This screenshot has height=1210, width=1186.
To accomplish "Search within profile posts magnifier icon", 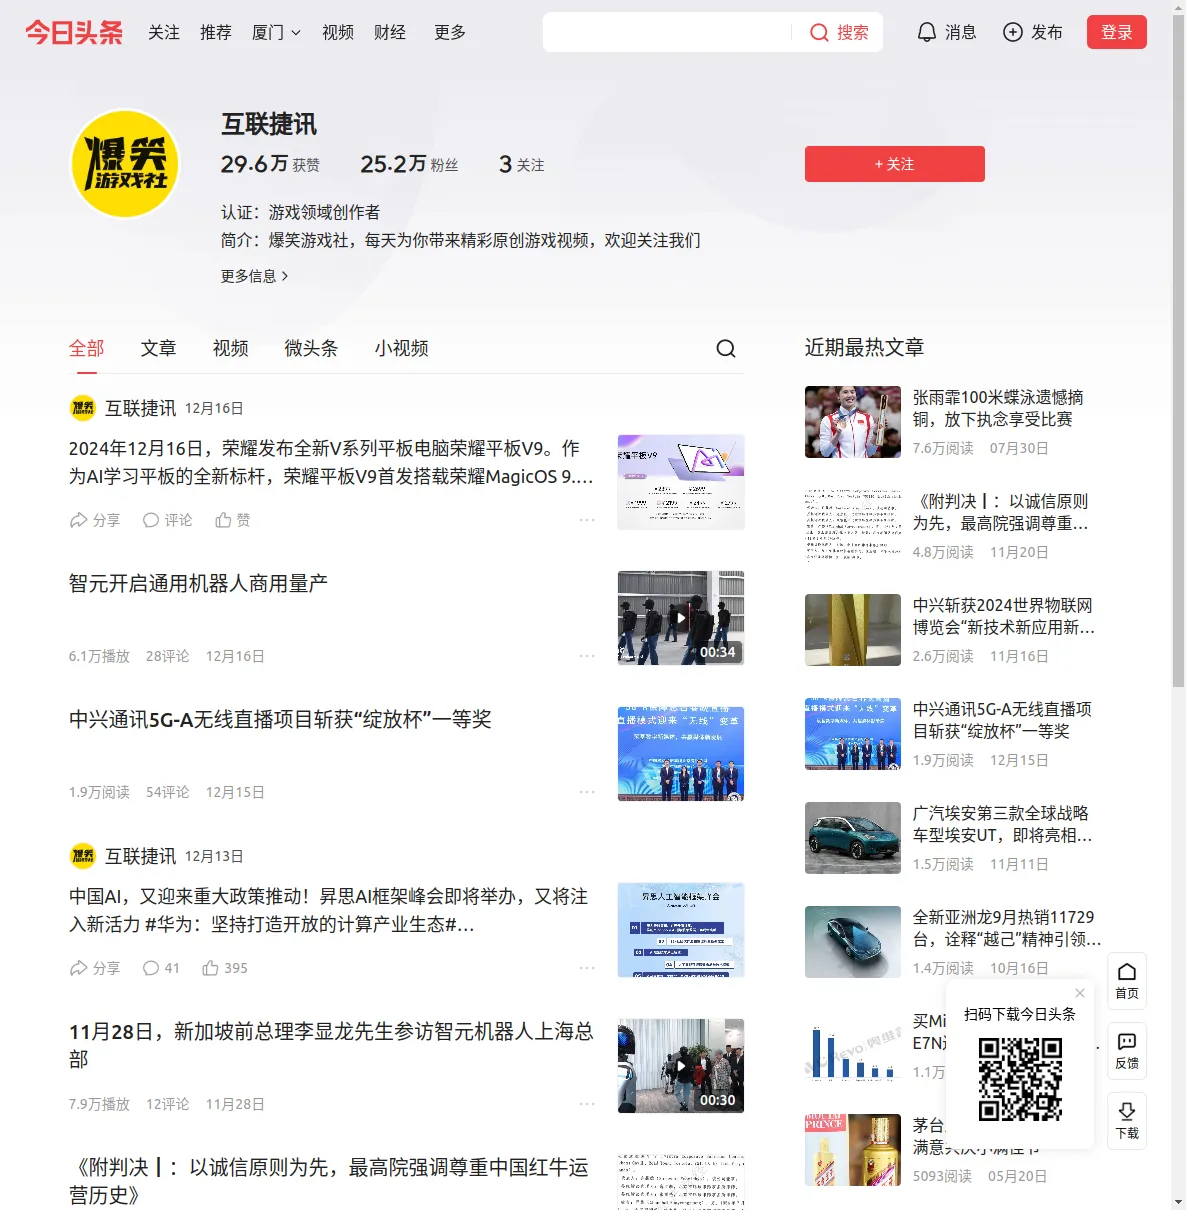I will [x=726, y=348].
